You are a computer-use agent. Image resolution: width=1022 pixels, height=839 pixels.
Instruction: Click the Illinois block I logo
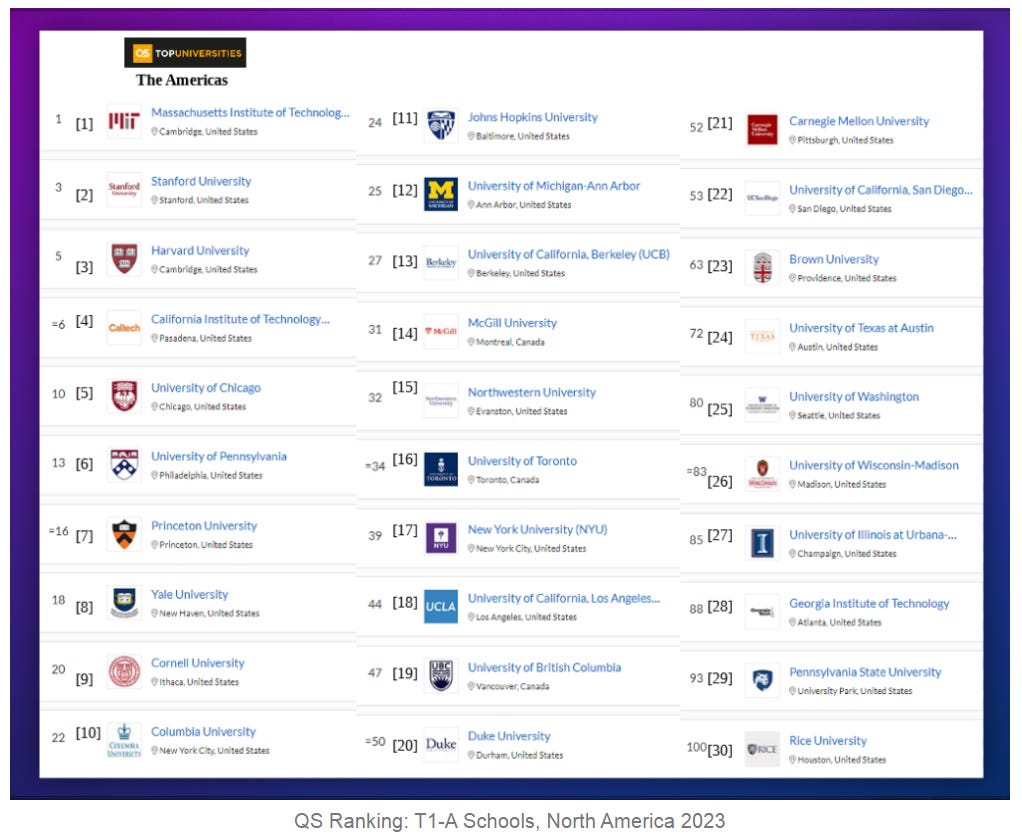pyautogui.click(x=762, y=543)
